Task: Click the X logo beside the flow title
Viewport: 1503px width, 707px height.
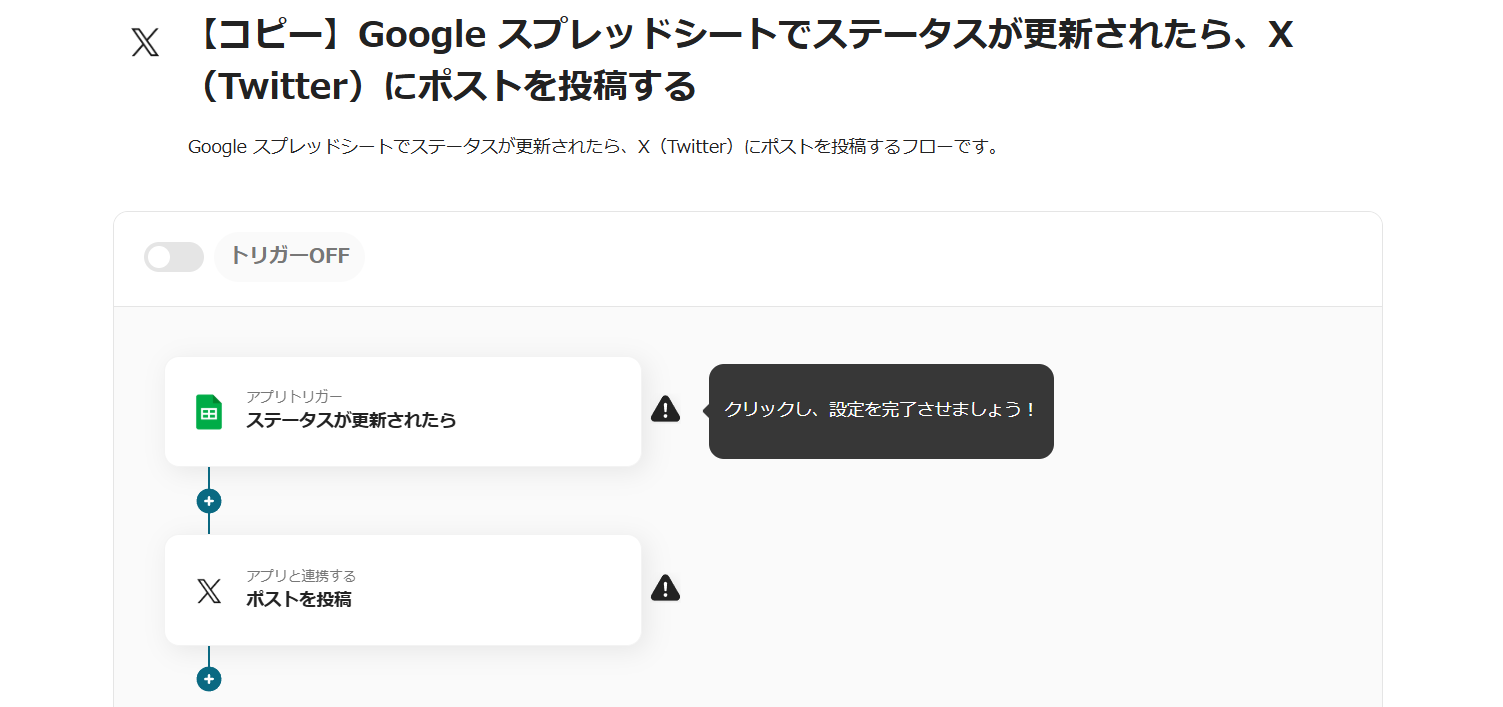Action: click(x=145, y=43)
